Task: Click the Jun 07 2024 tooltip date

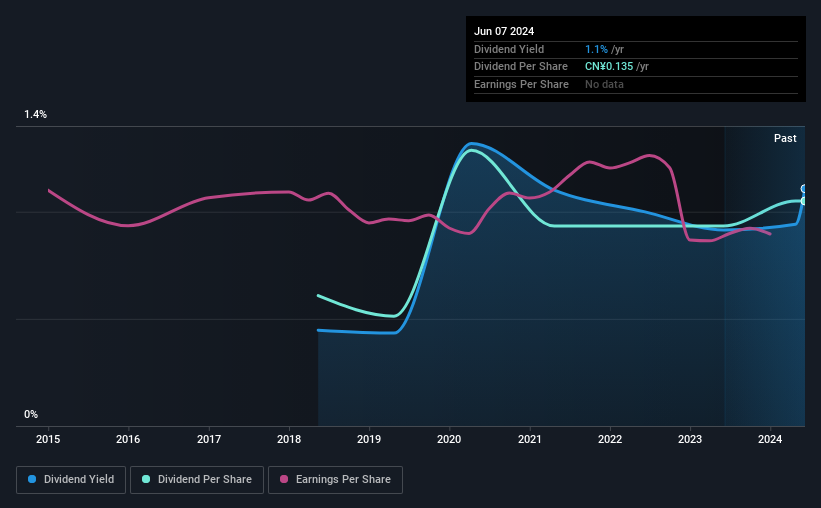Action: pos(504,31)
